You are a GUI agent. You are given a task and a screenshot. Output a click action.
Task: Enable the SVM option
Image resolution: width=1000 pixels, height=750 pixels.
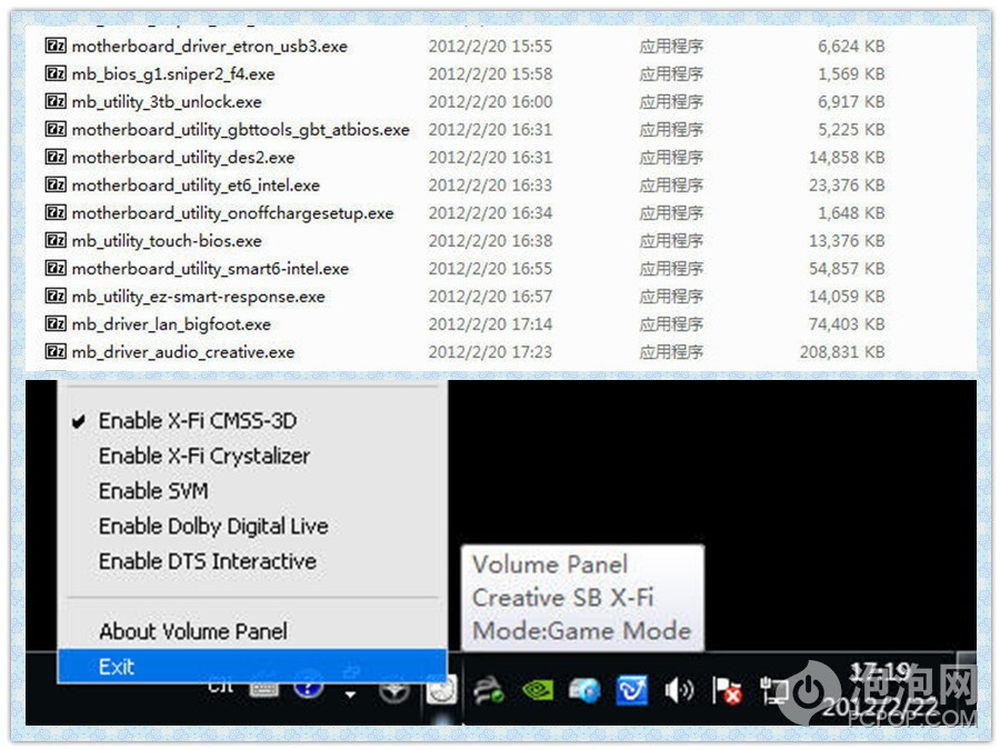pos(153,491)
